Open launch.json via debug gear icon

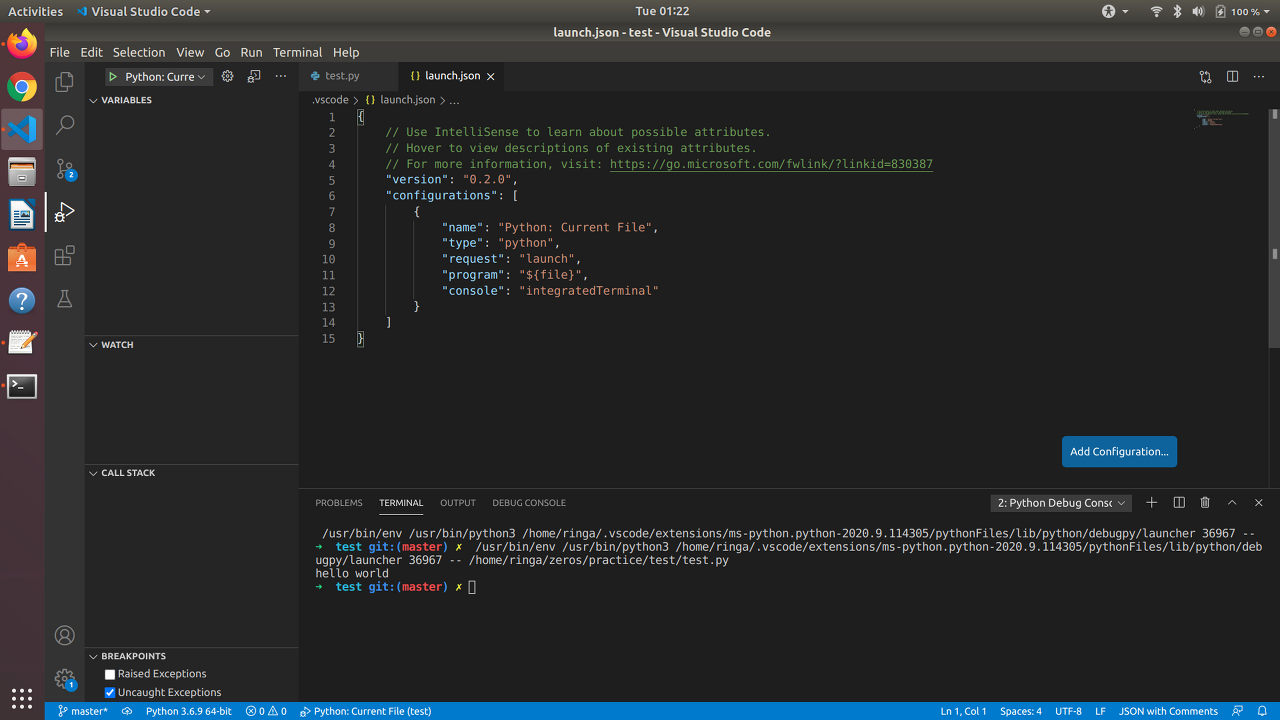click(227, 76)
